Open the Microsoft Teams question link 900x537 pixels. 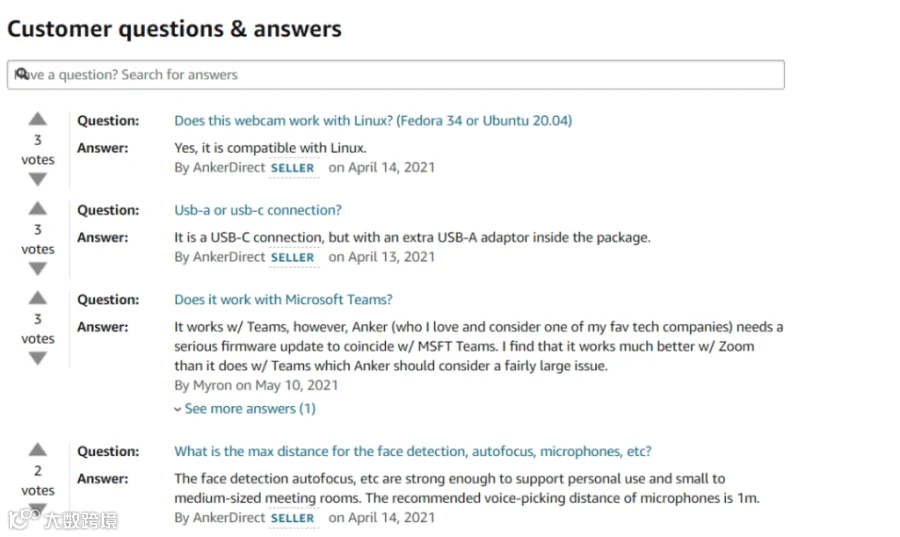(284, 299)
